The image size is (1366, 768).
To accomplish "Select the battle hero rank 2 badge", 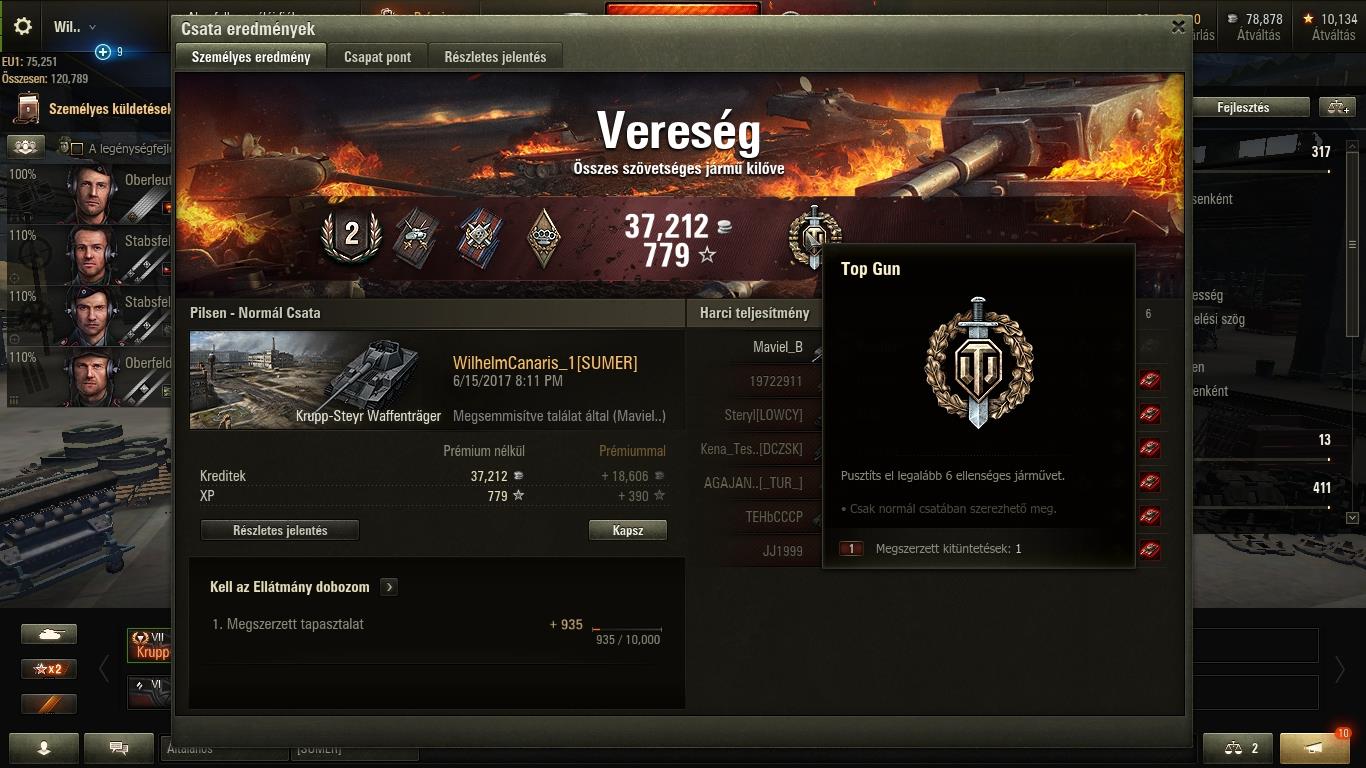I will tap(351, 235).
